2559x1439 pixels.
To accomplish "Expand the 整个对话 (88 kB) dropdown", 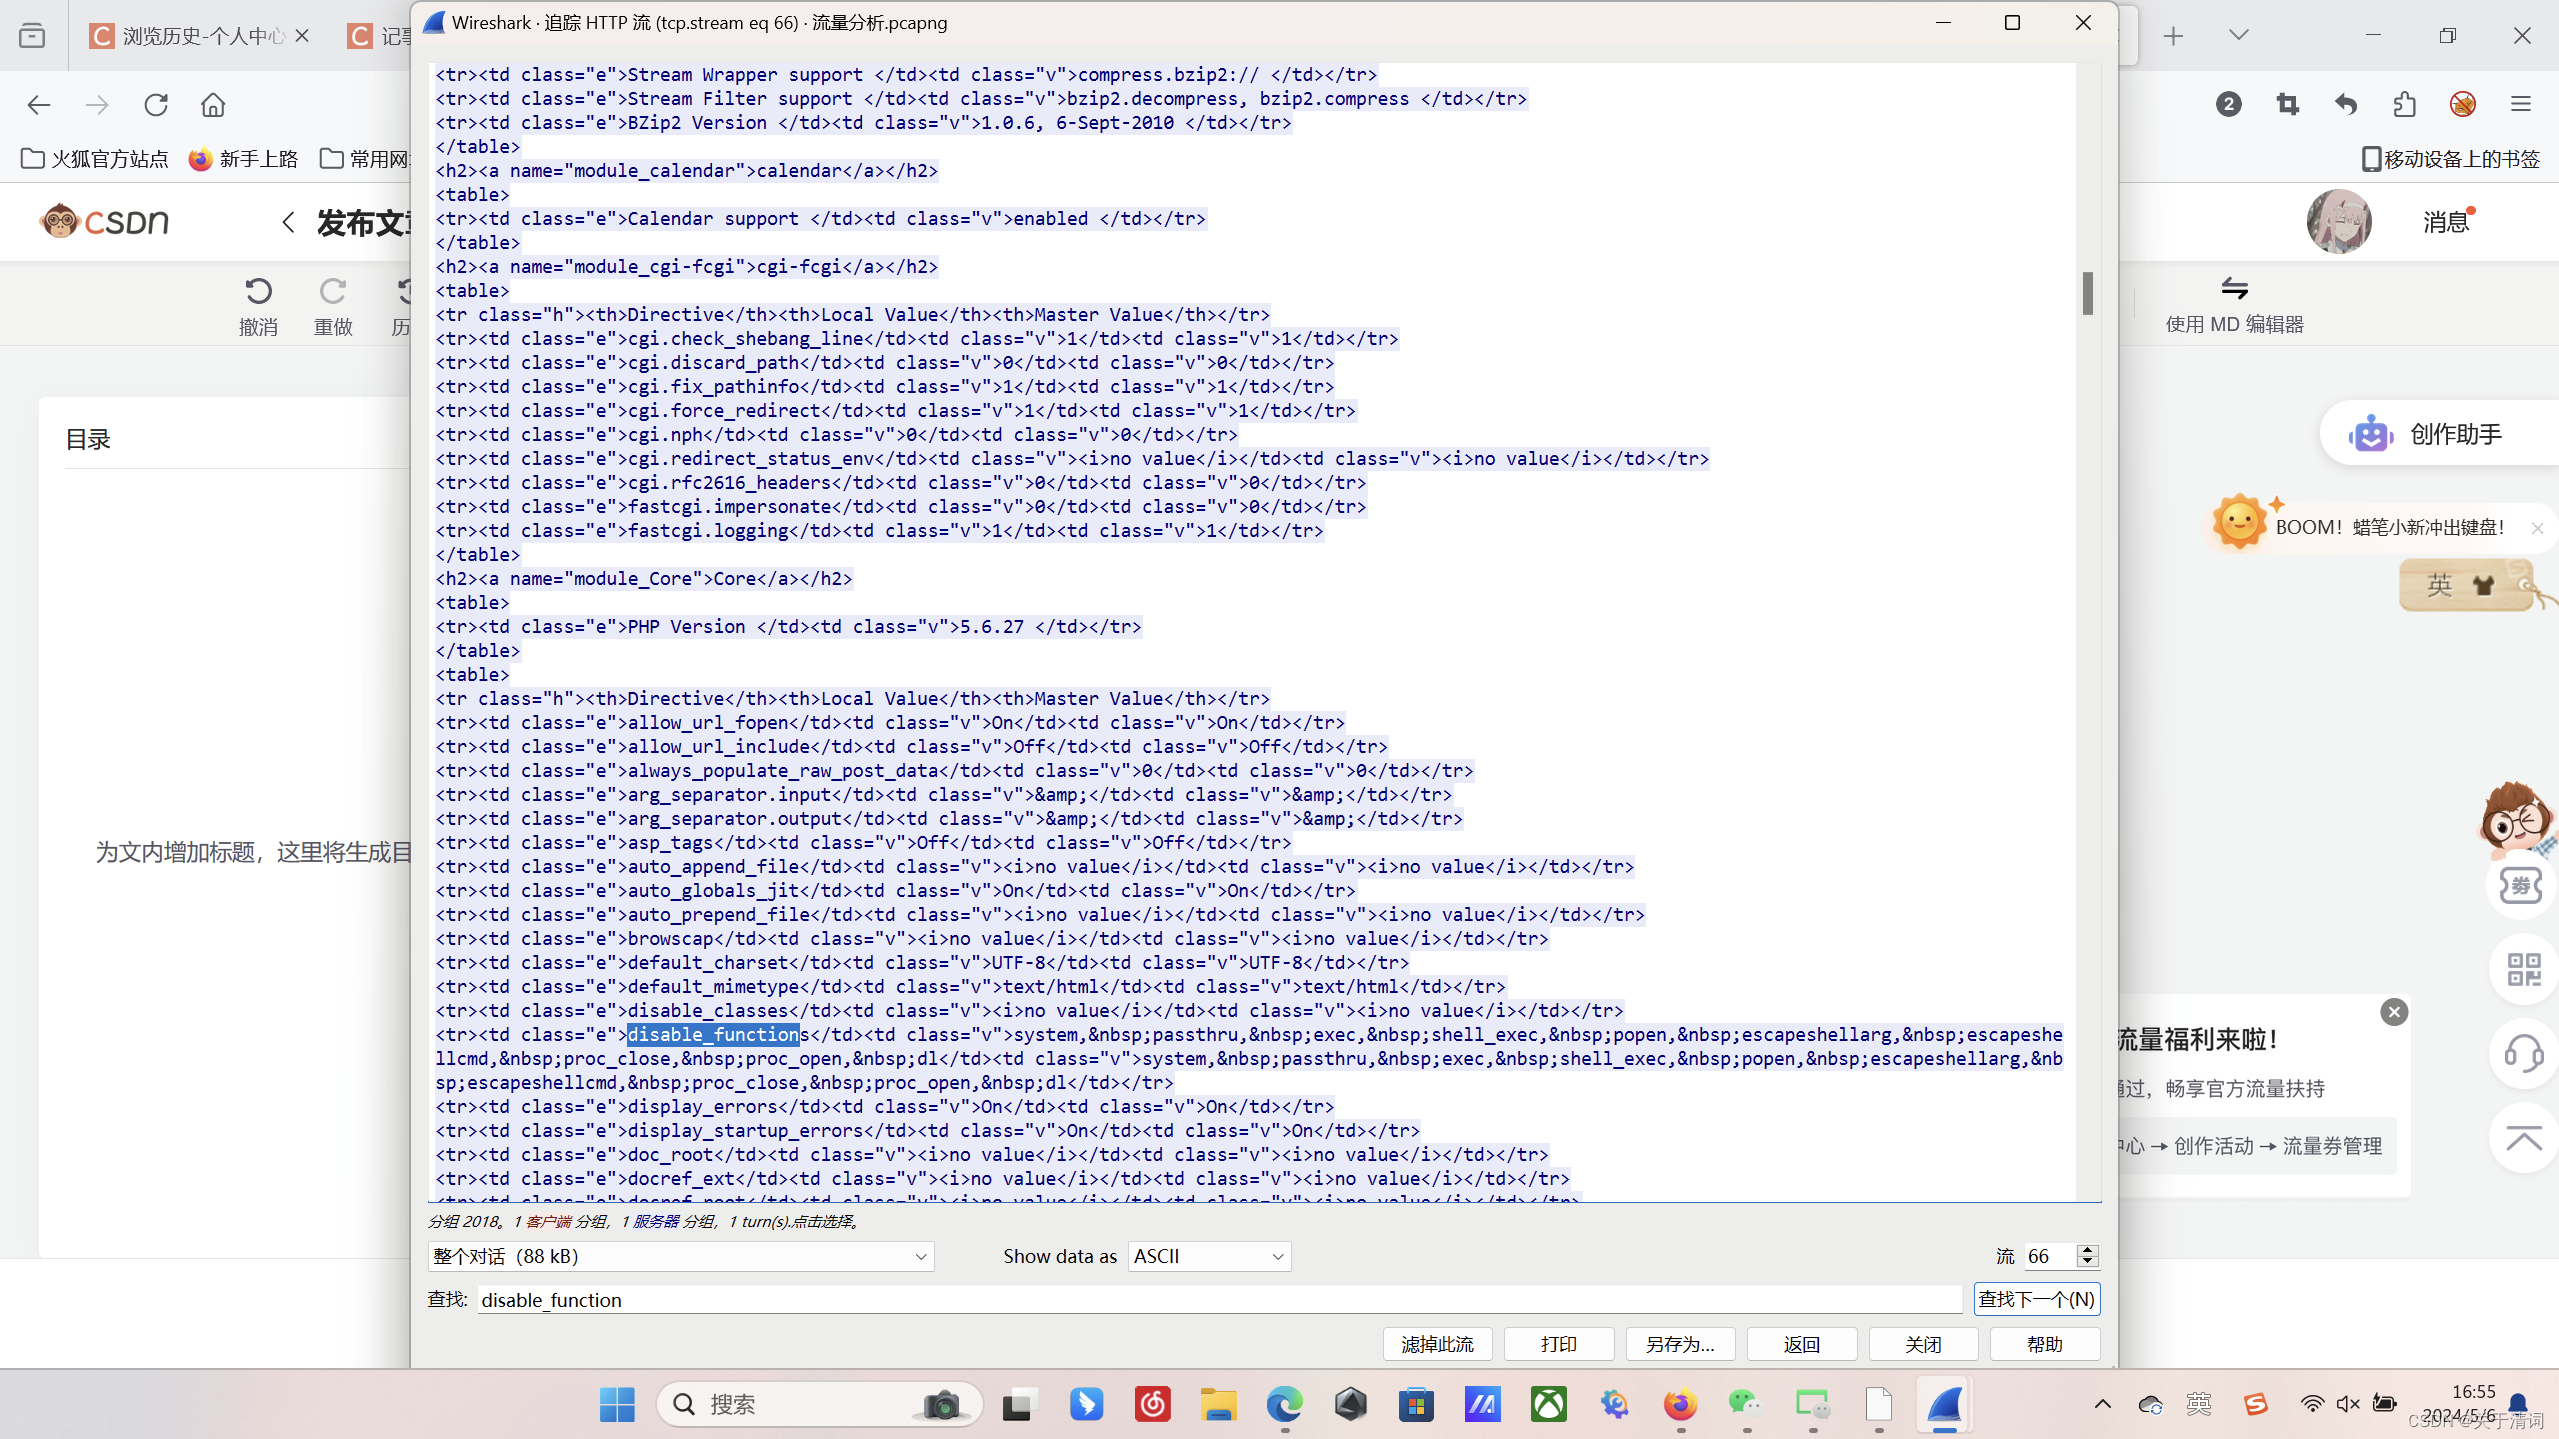I will pos(681,1256).
